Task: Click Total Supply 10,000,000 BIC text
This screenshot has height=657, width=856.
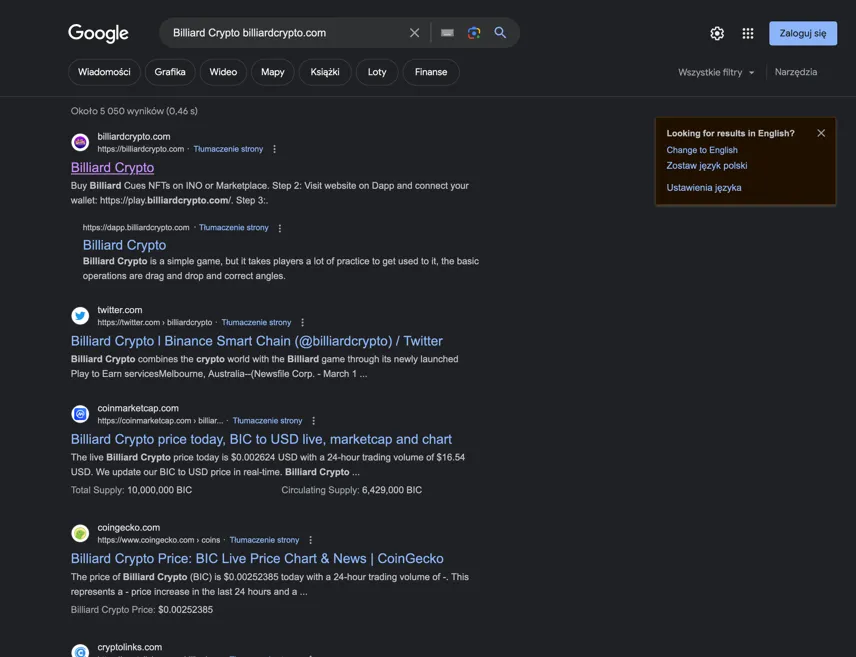Action: (131, 490)
